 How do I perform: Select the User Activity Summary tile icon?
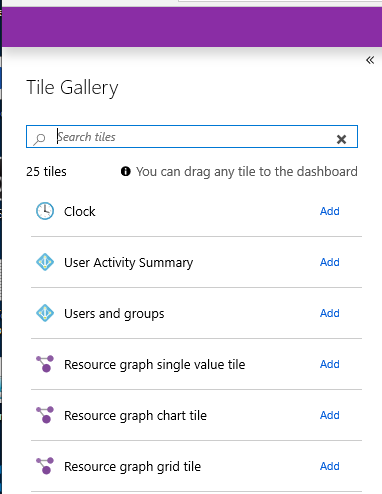click(45, 262)
